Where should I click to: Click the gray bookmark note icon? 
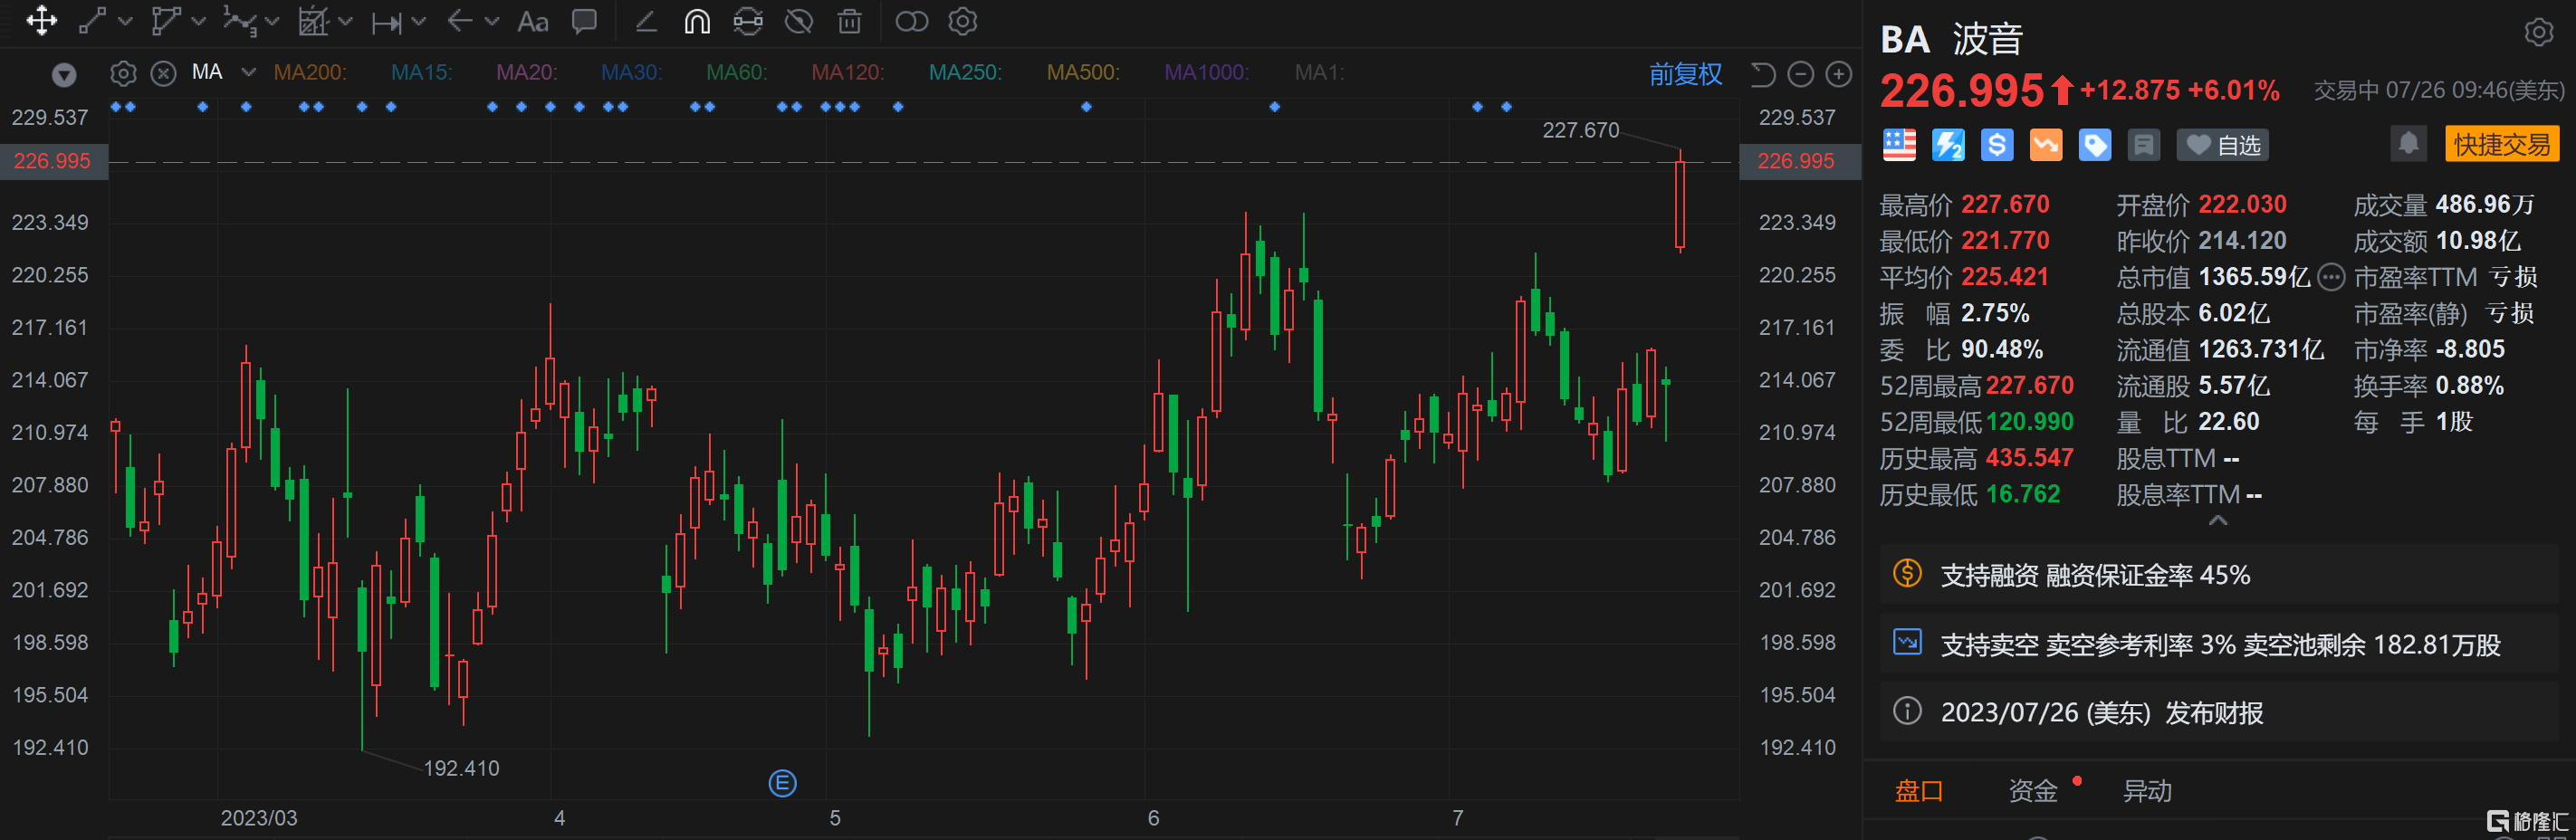coord(2143,145)
